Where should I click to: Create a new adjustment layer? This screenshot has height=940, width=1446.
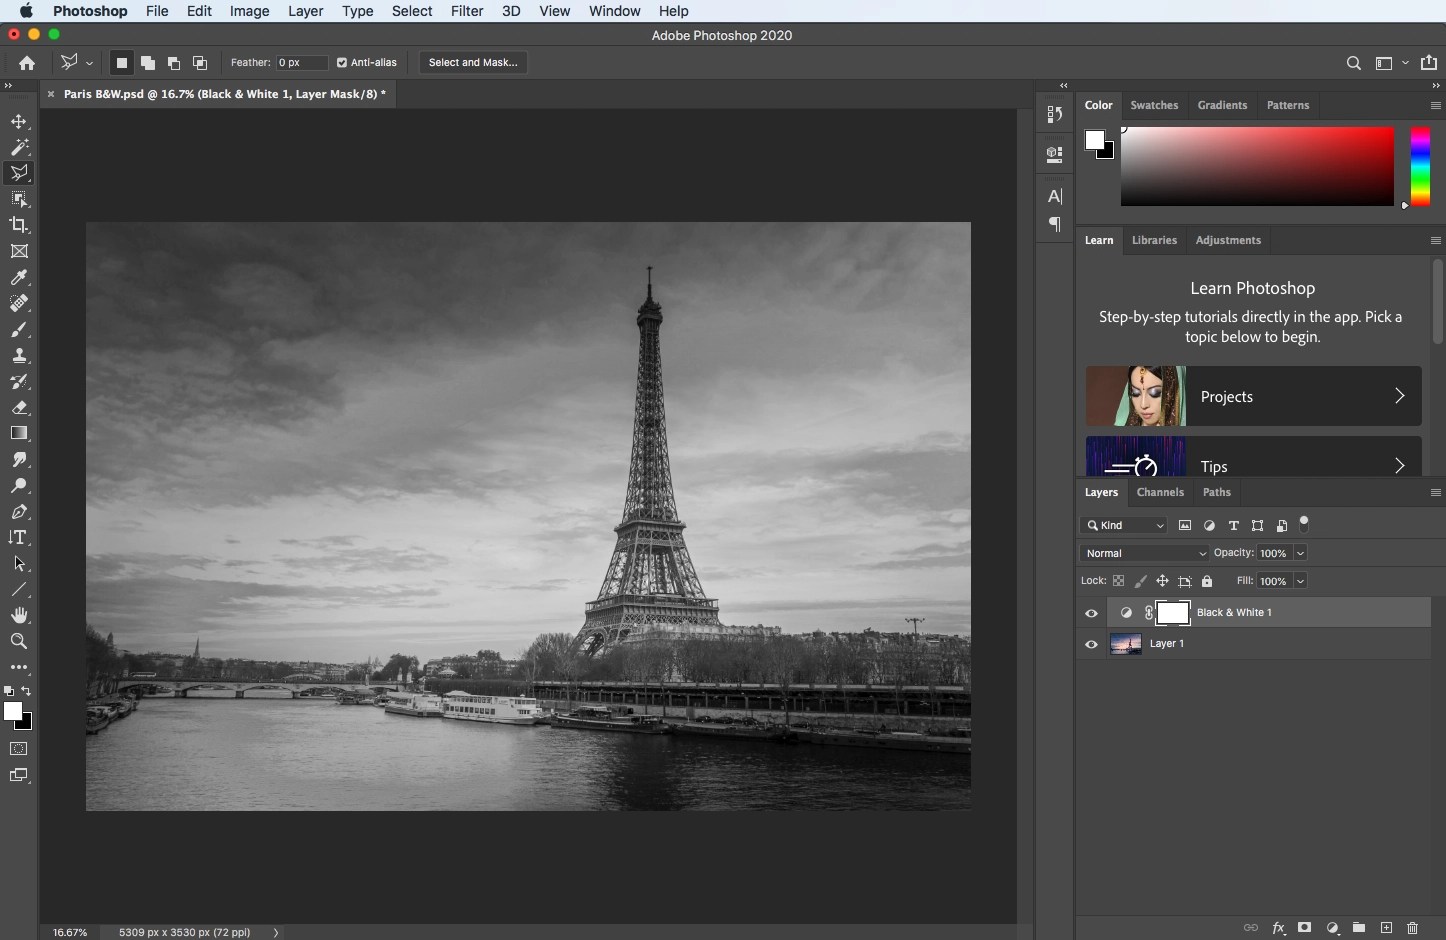(x=1332, y=928)
